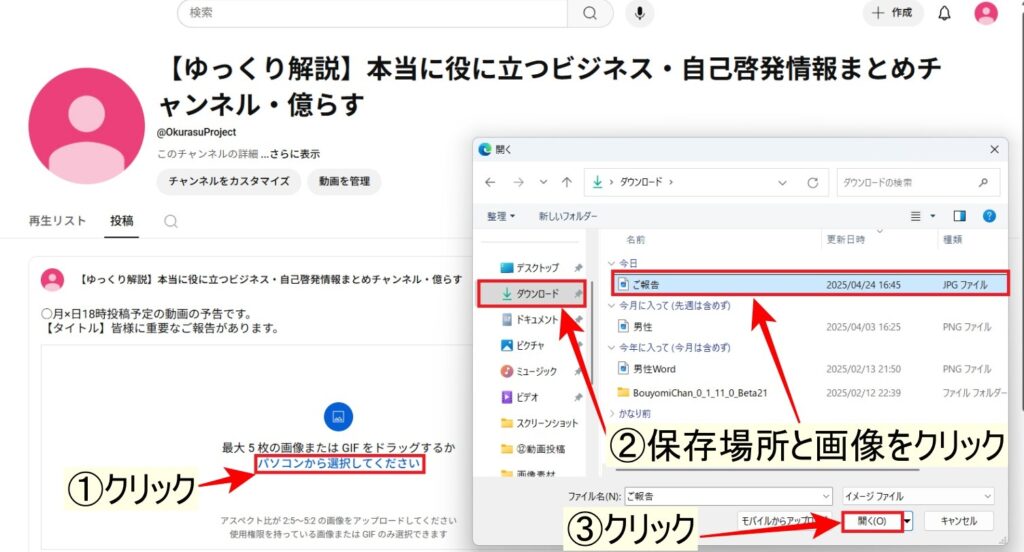Image resolution: width=1024 pixels, height=552 pixels.
Task: Click the 作成 button
Action: click(x=893, y=13)
